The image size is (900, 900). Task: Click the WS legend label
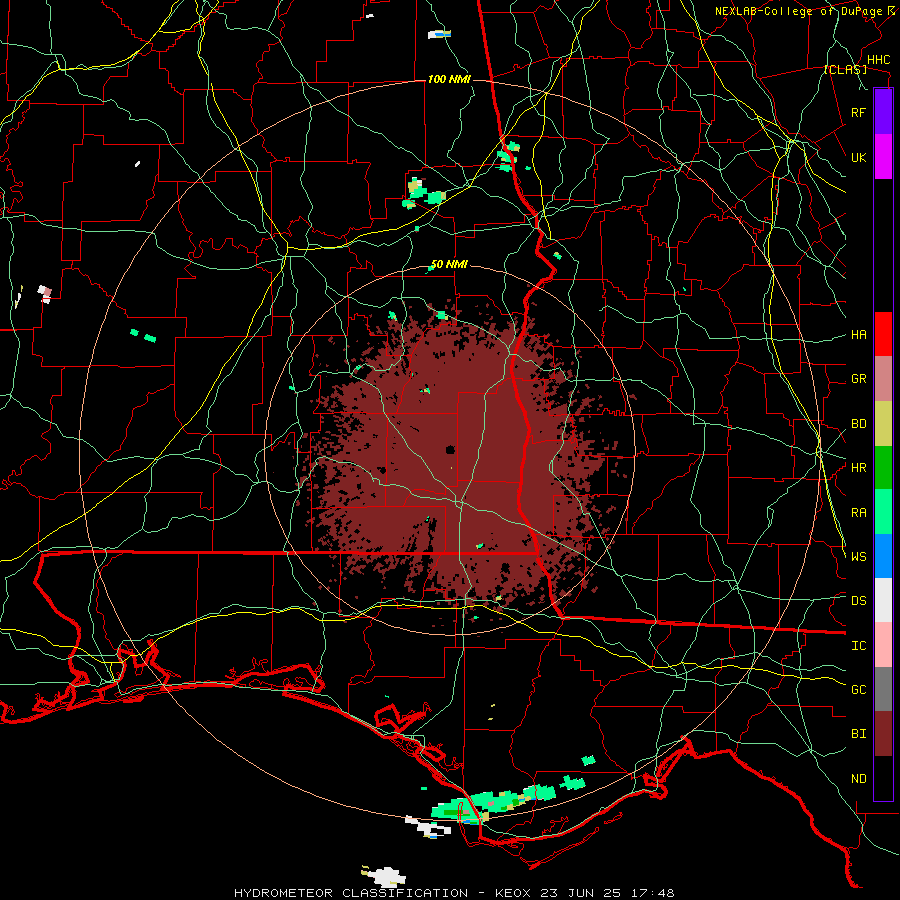pos(858,557)
